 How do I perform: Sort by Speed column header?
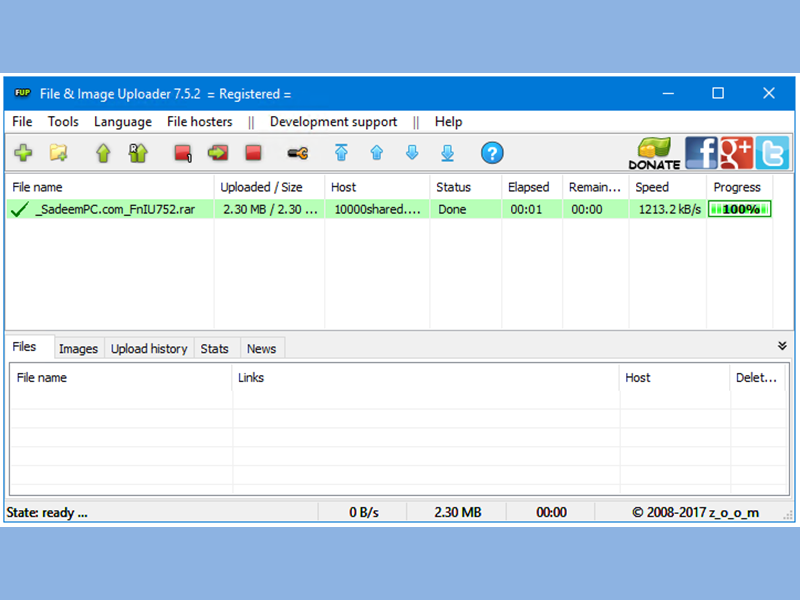(x=667, y=187)
